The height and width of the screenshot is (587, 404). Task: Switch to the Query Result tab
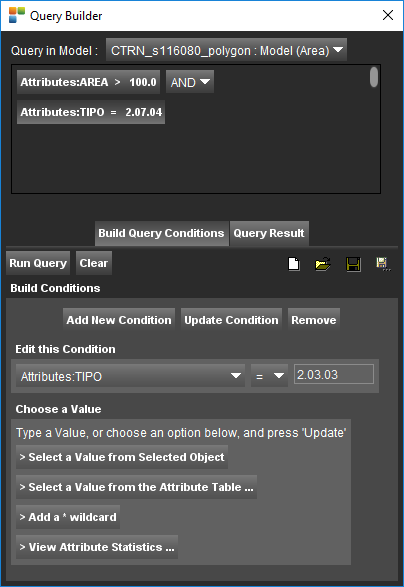(269, 233)
